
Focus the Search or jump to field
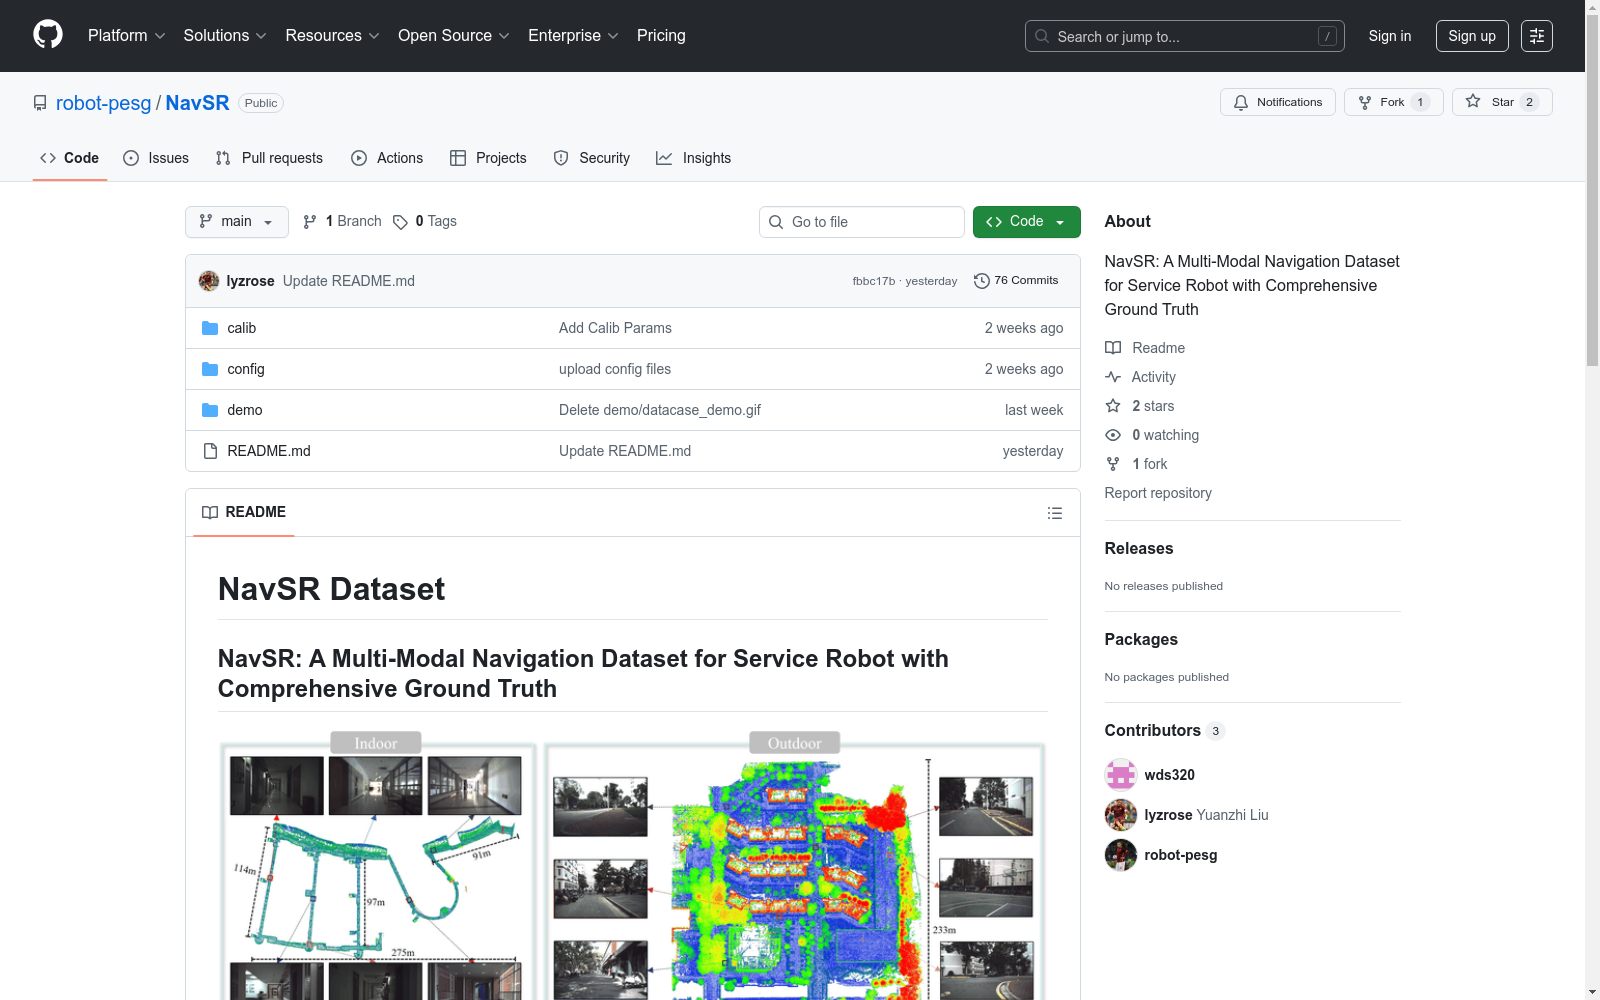click(x=1185, y=36)
